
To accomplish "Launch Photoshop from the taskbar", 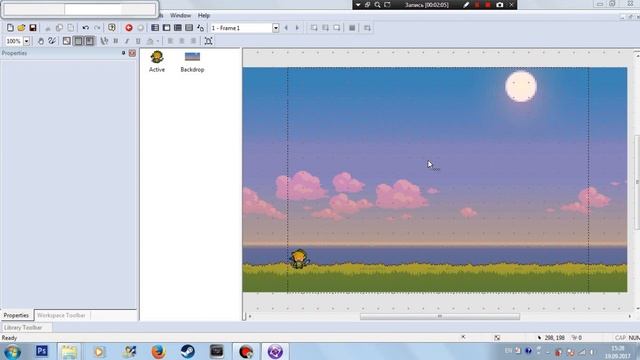I will 42,351.
